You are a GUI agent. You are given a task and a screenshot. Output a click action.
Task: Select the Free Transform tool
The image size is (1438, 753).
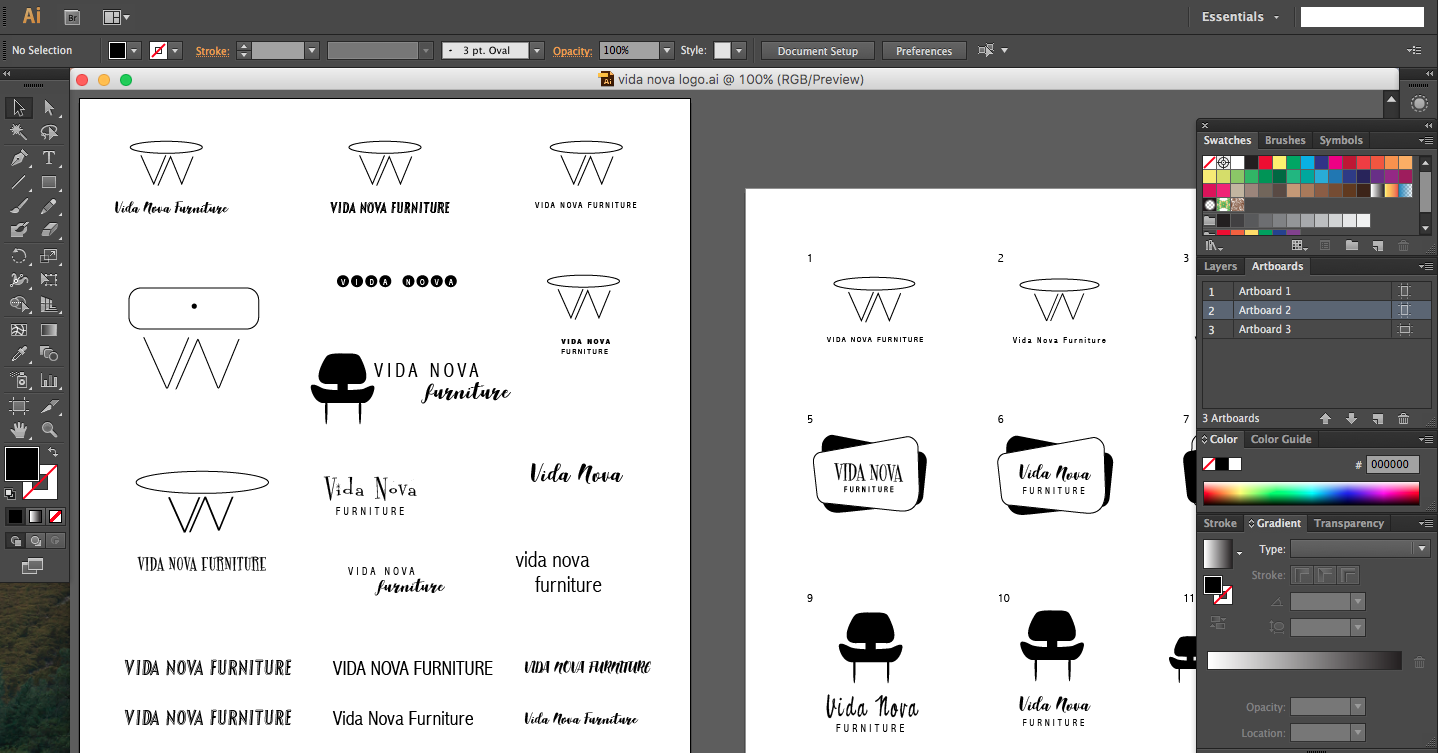(x=49, y=280)
